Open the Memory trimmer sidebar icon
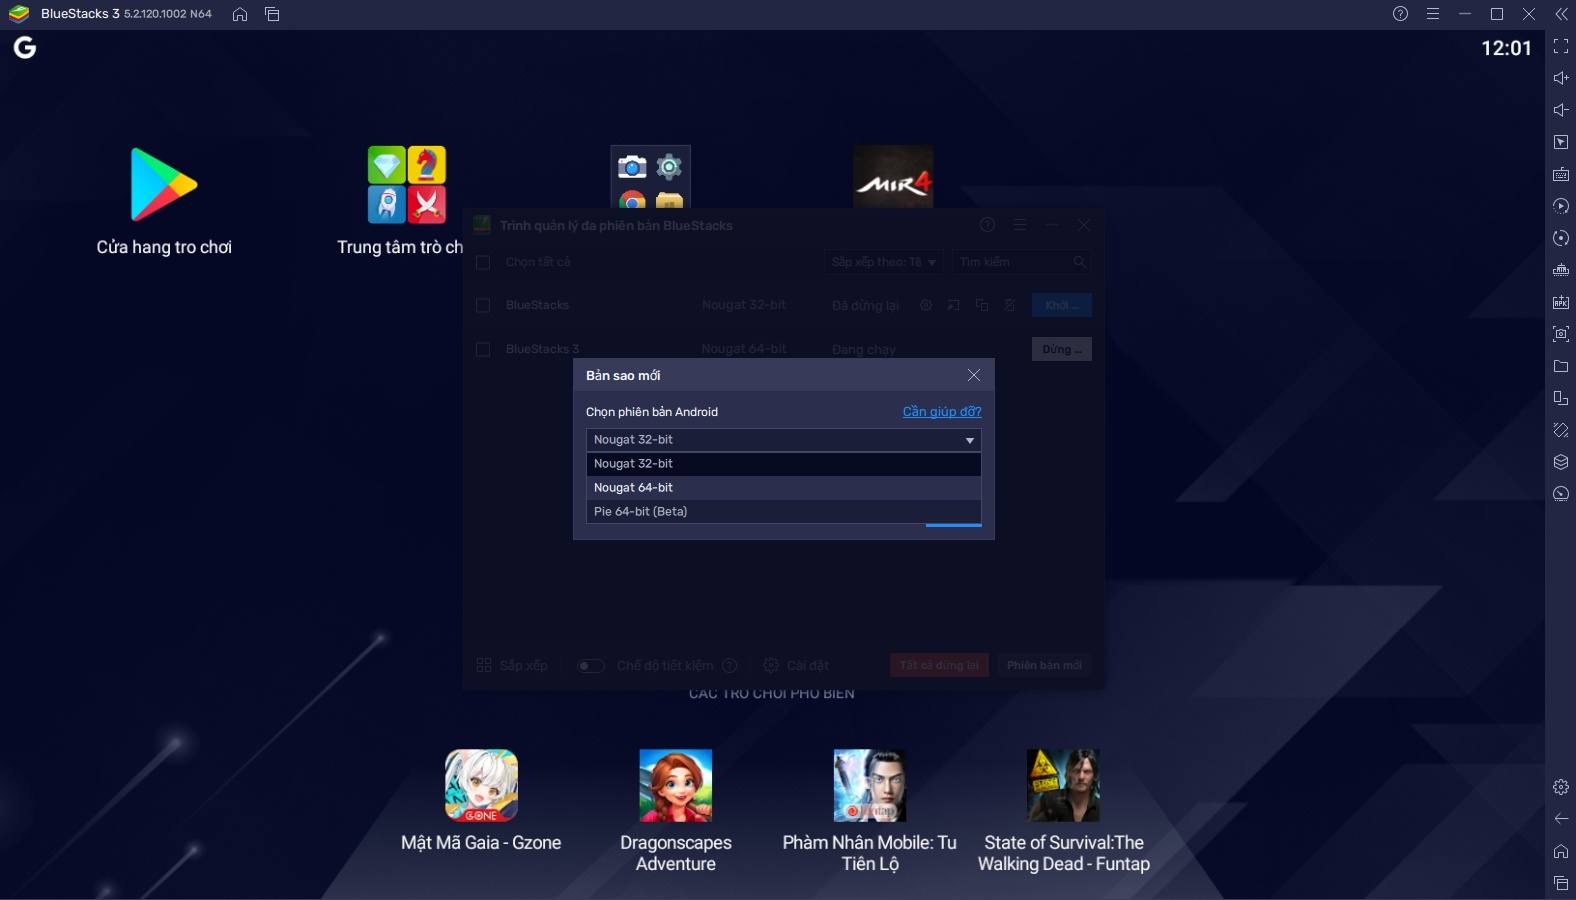 1561,270
